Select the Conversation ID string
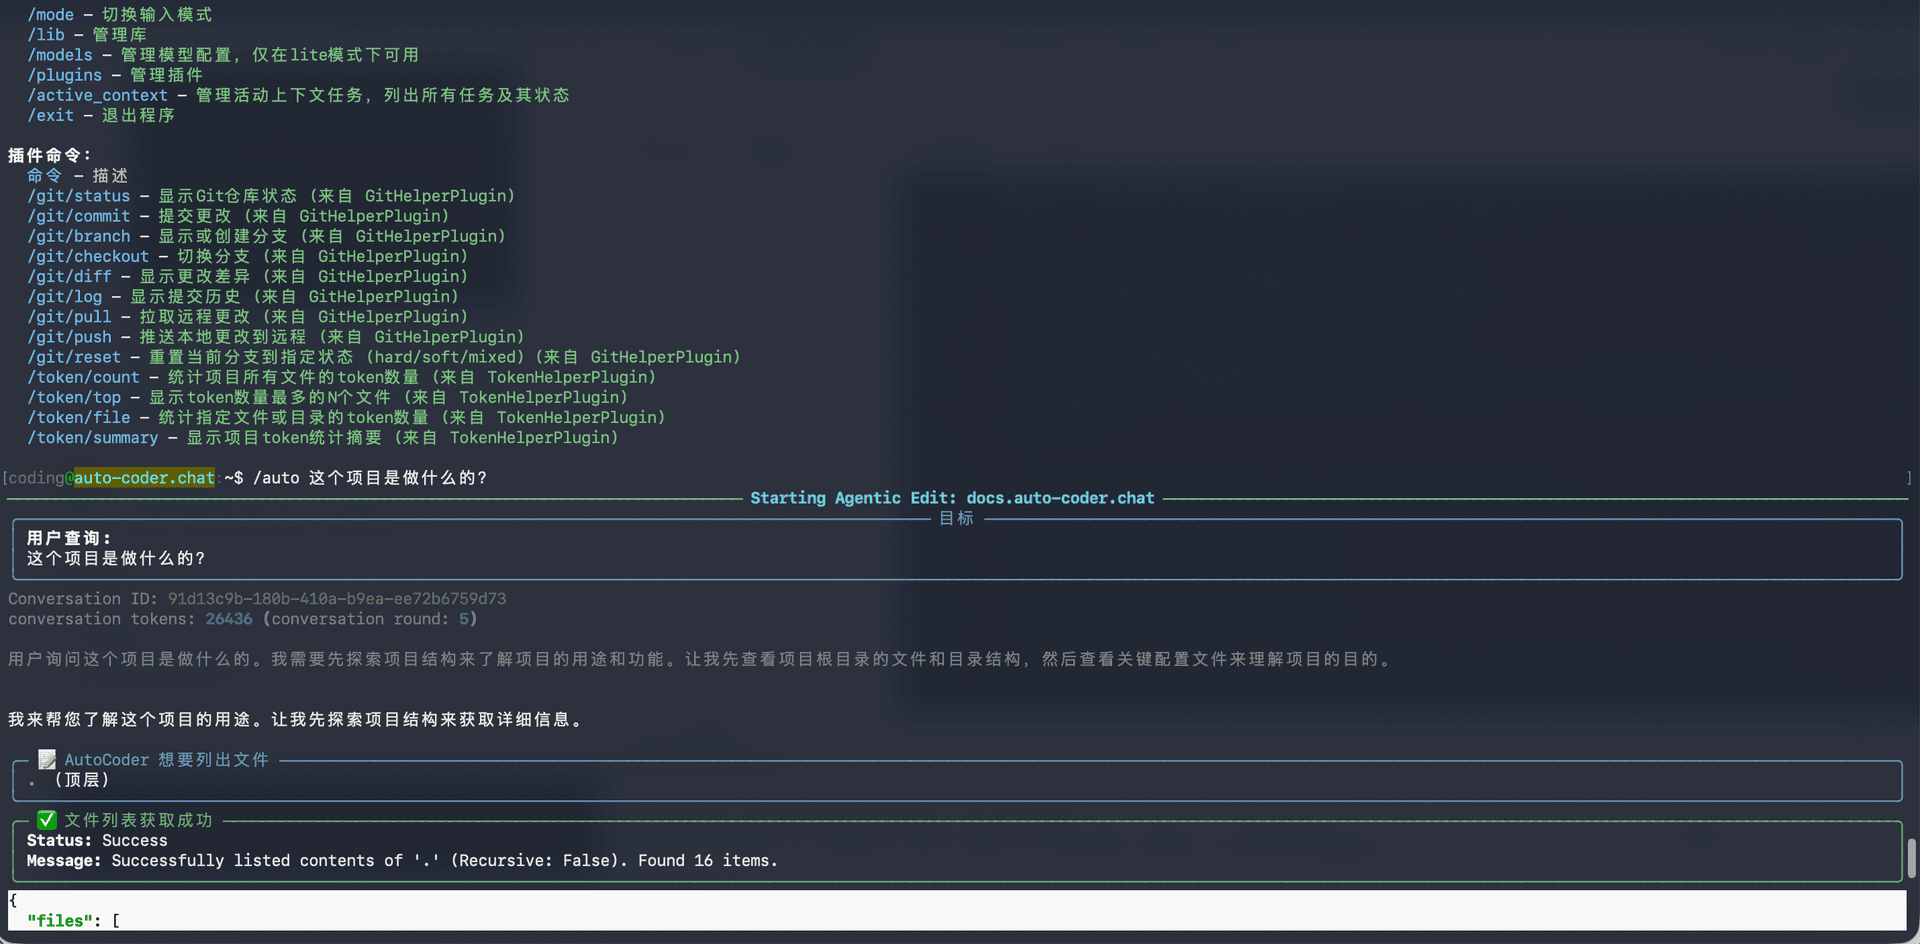Viewport: 1920px width, 944px height. tap(336, 598)
